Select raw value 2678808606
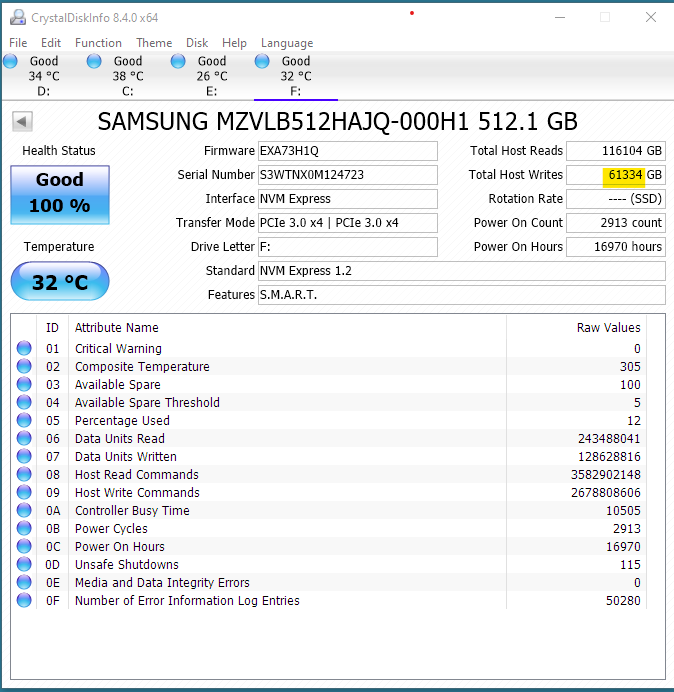Image resolution: width=674 pixels, height=692 pixels. (606, 493)
